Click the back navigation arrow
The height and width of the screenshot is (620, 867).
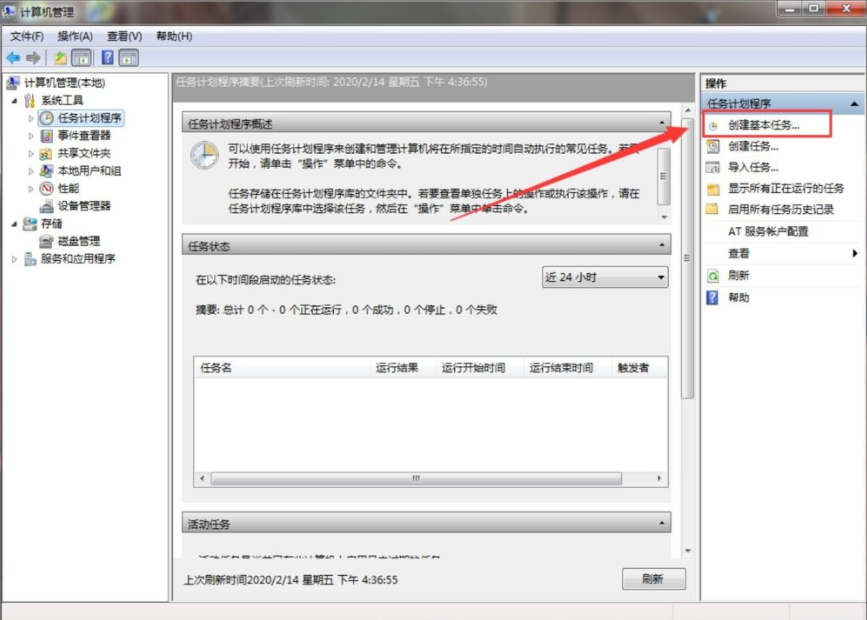(12, 56)
